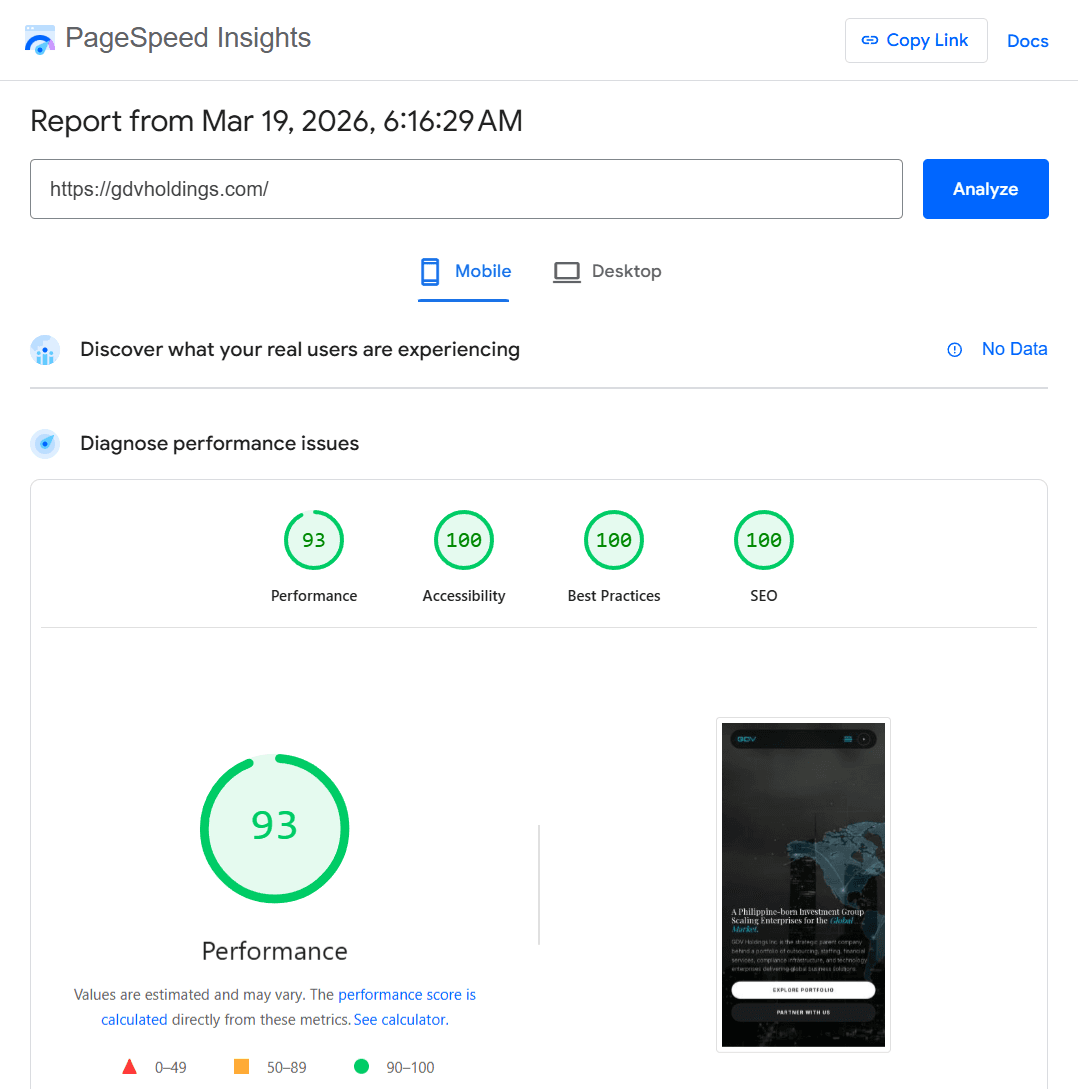Image resolution: width=1078 pixels, height=1089 pixels.
Task: Click the PageSpeed Insights logo icon
Action: coord(39,38)
